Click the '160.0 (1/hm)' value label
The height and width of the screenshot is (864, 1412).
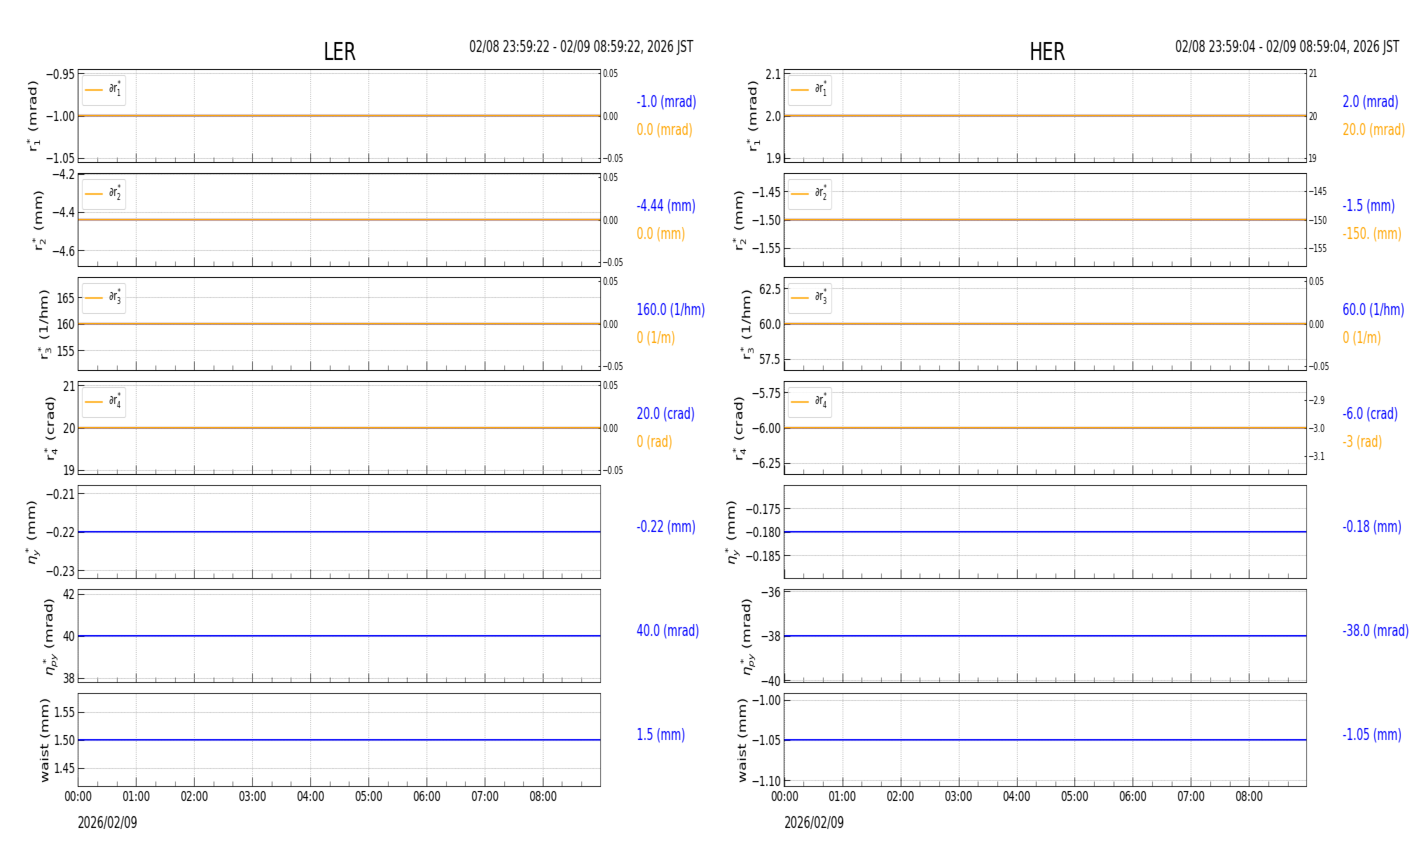pos(671,310)
